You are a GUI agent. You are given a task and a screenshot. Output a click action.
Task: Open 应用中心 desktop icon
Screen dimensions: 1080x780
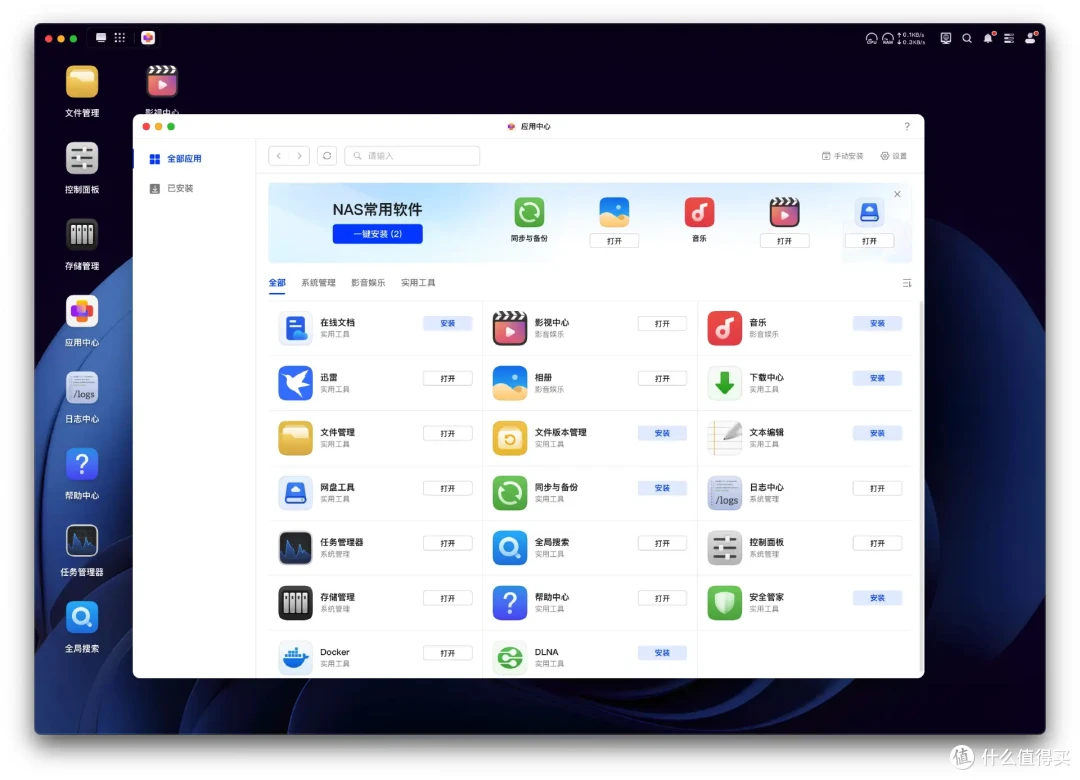(x=81, y=311)
